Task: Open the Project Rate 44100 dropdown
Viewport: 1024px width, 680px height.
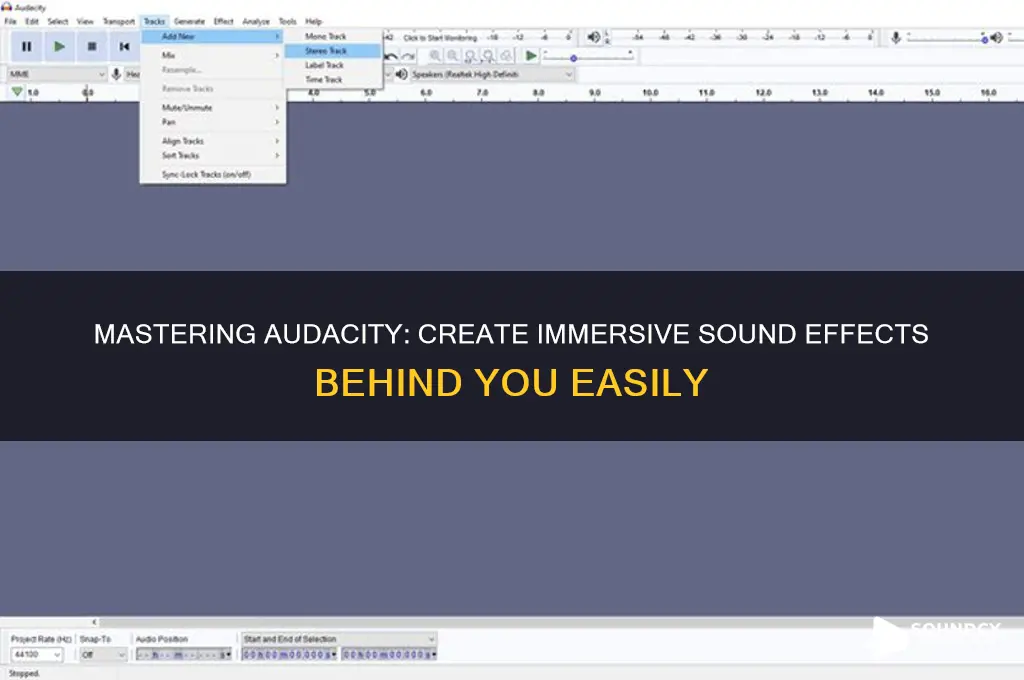Action: pos(37,654)
